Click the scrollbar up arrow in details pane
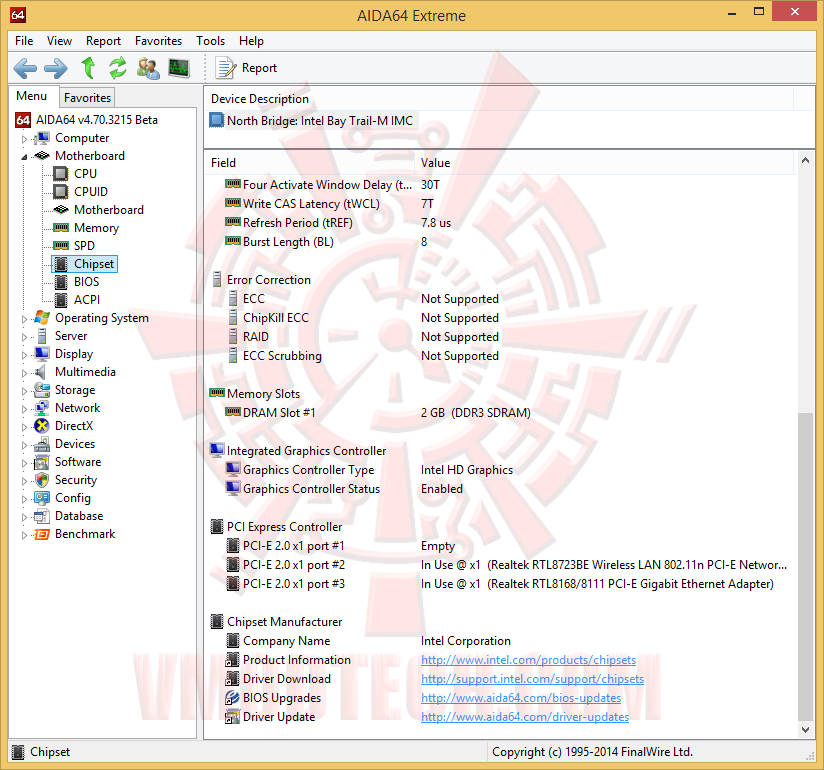Image resolution: width=824 pixels, height=770 pixels. pos(805,160)
